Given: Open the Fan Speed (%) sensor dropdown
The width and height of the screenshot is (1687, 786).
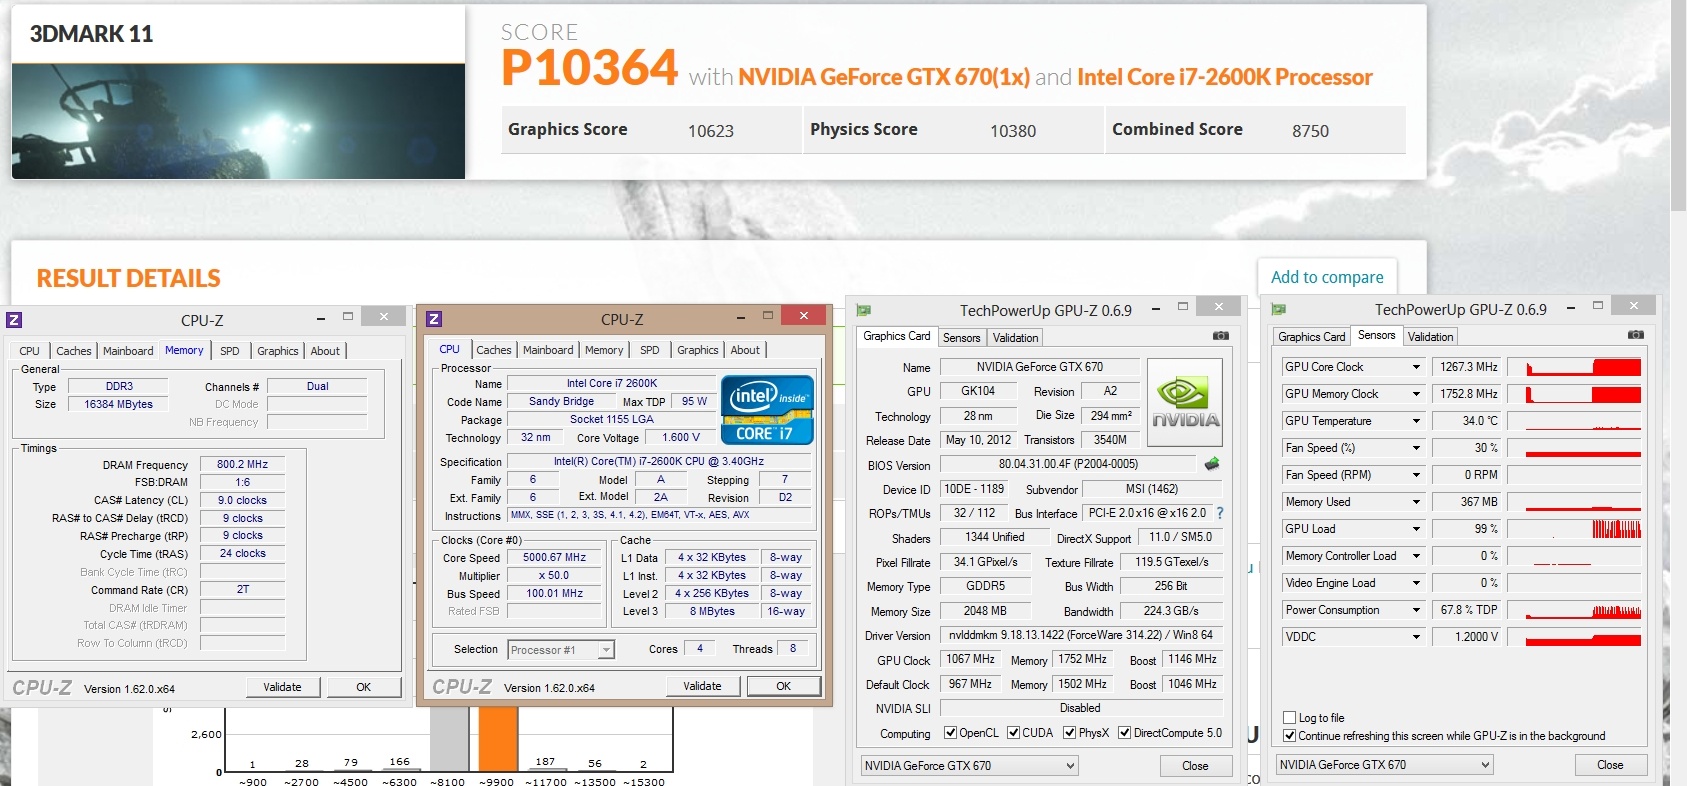Looking at the screenshot, I should tap(1416, 448).
